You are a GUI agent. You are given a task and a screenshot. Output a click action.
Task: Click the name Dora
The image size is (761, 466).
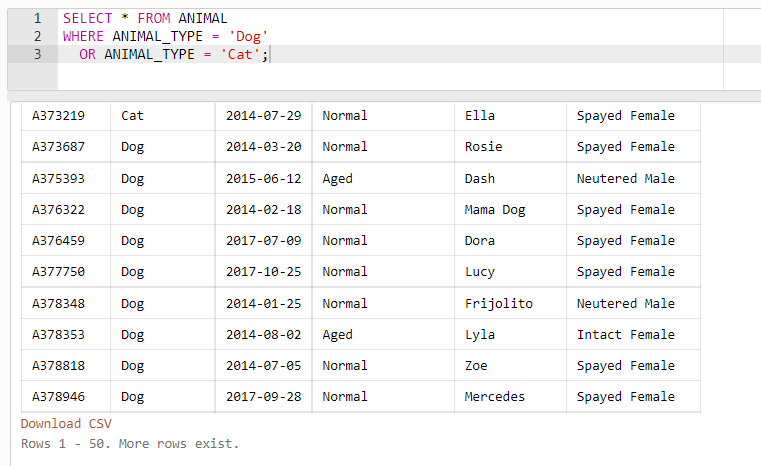point(480,241)
